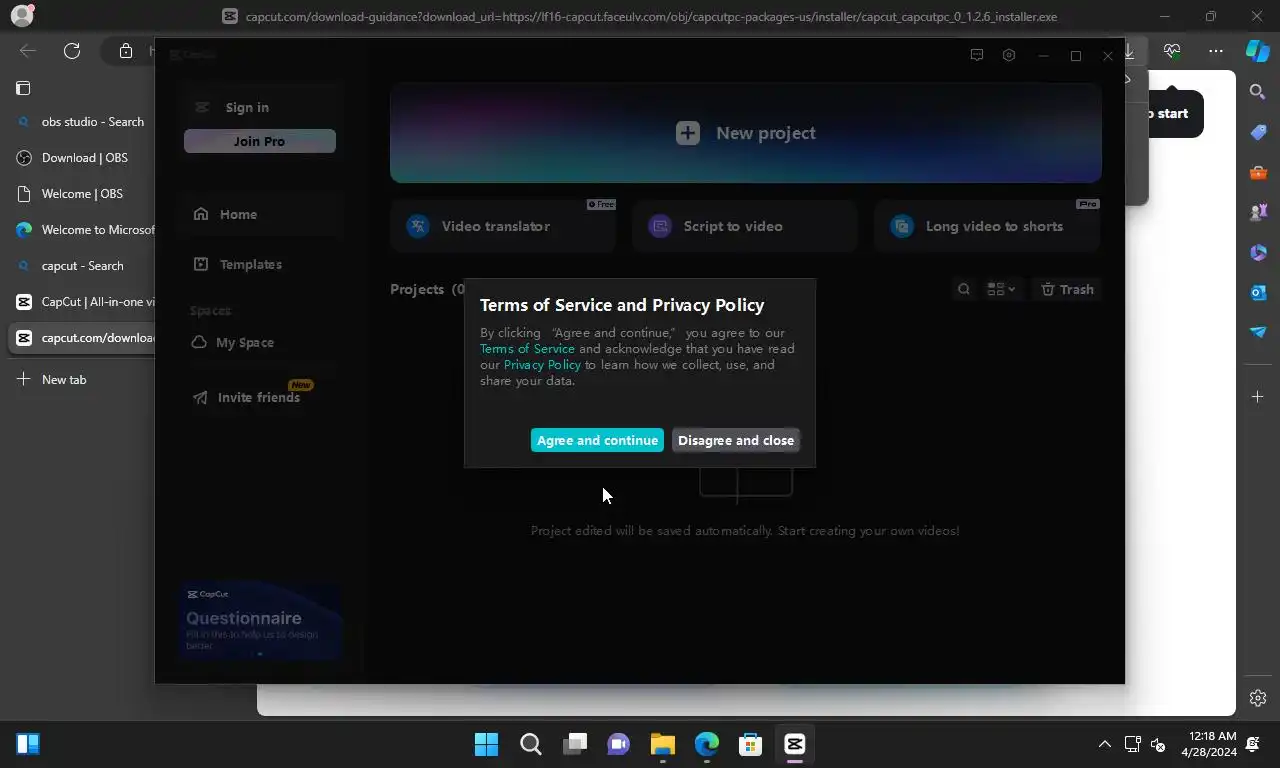Switch to Welcome to Microsoft tab
The height and width of the screenshot is (768, 1280).
pos(82,230)
